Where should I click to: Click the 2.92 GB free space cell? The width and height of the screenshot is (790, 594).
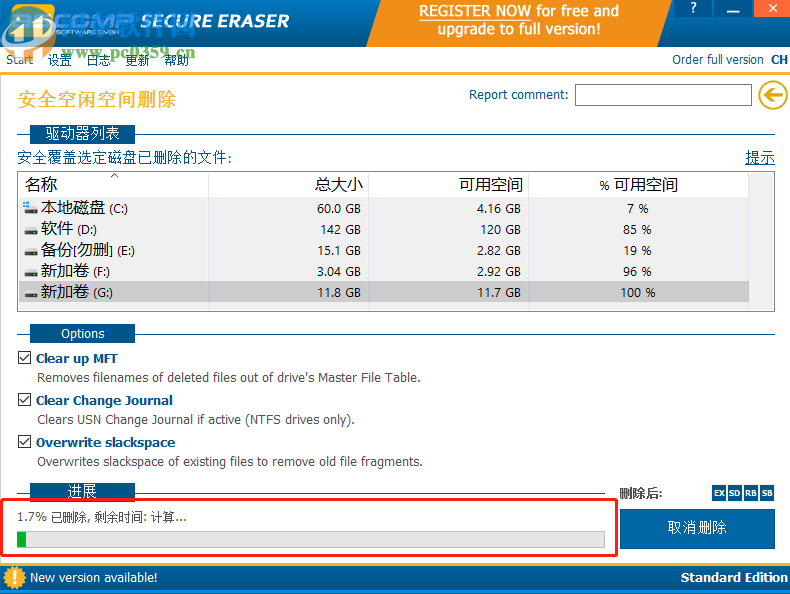coord(499,272)
